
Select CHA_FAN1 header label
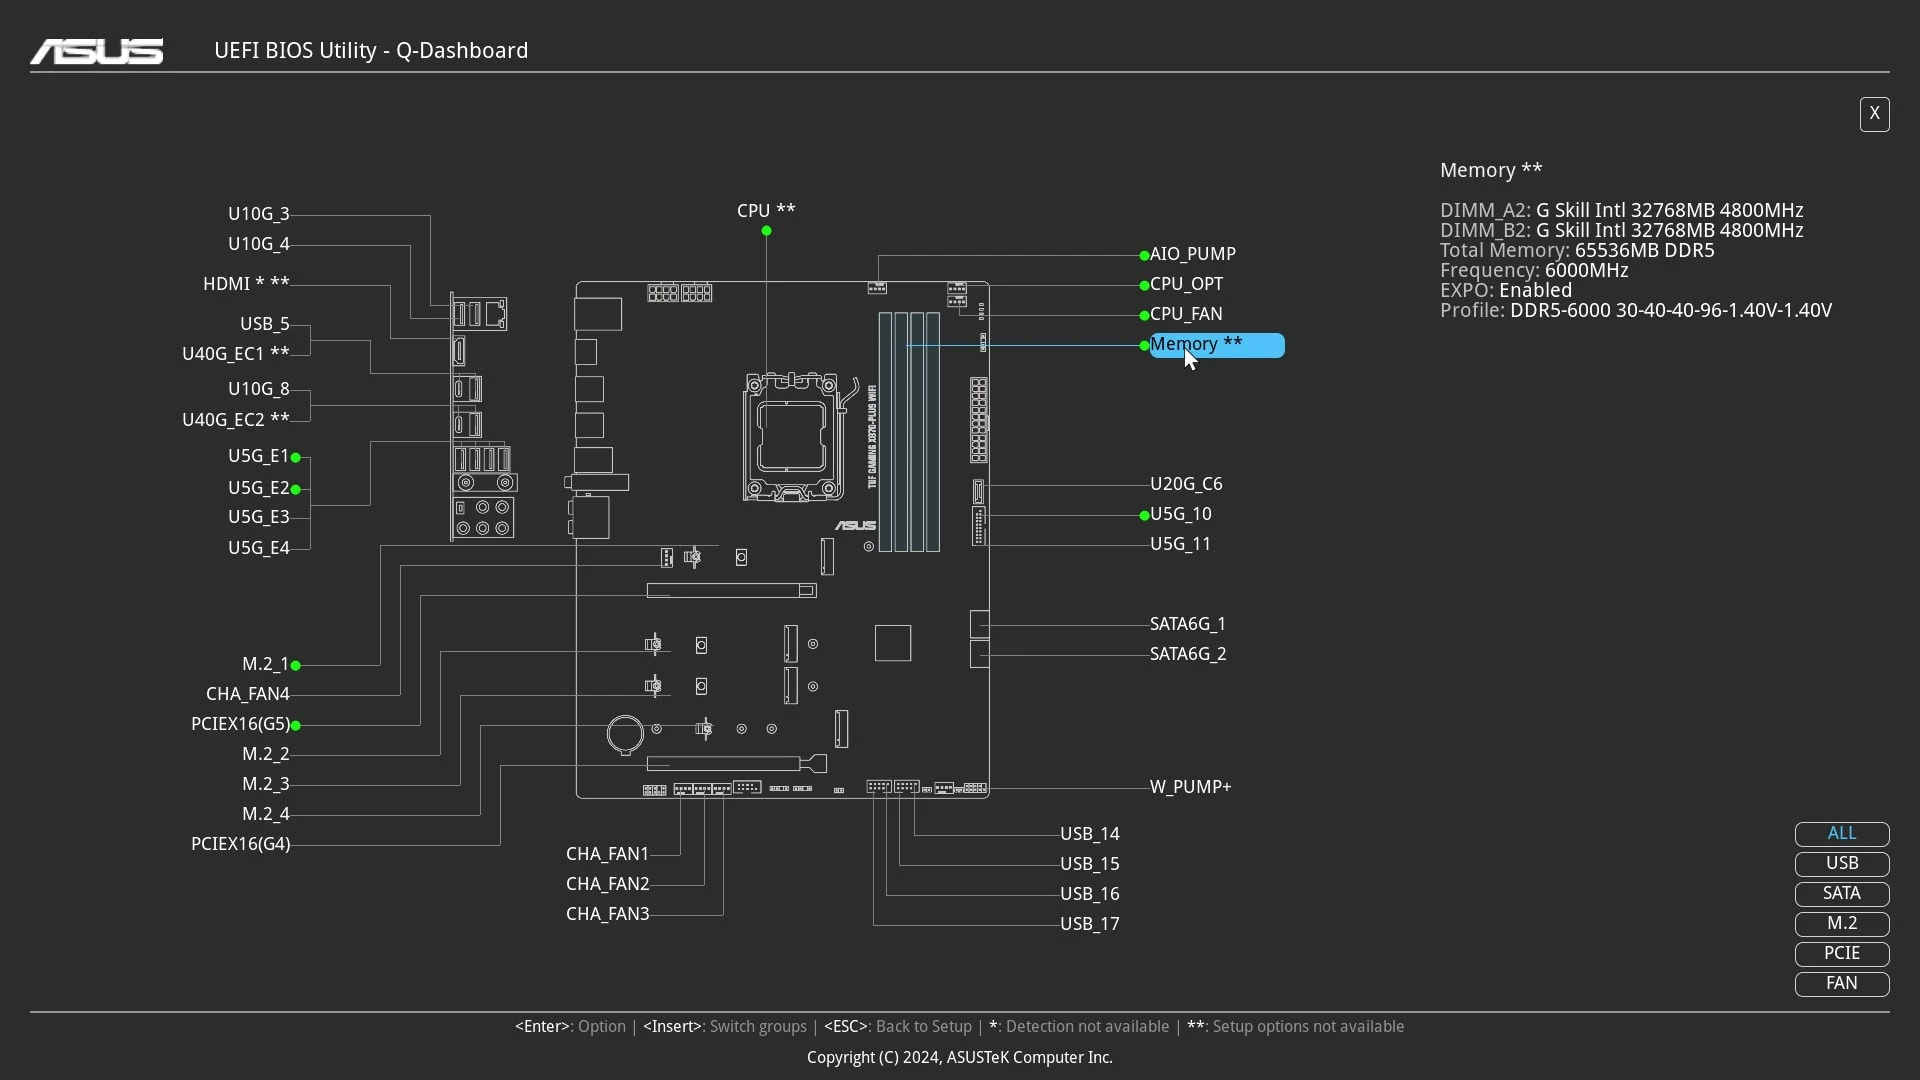(x=607, y=854)
